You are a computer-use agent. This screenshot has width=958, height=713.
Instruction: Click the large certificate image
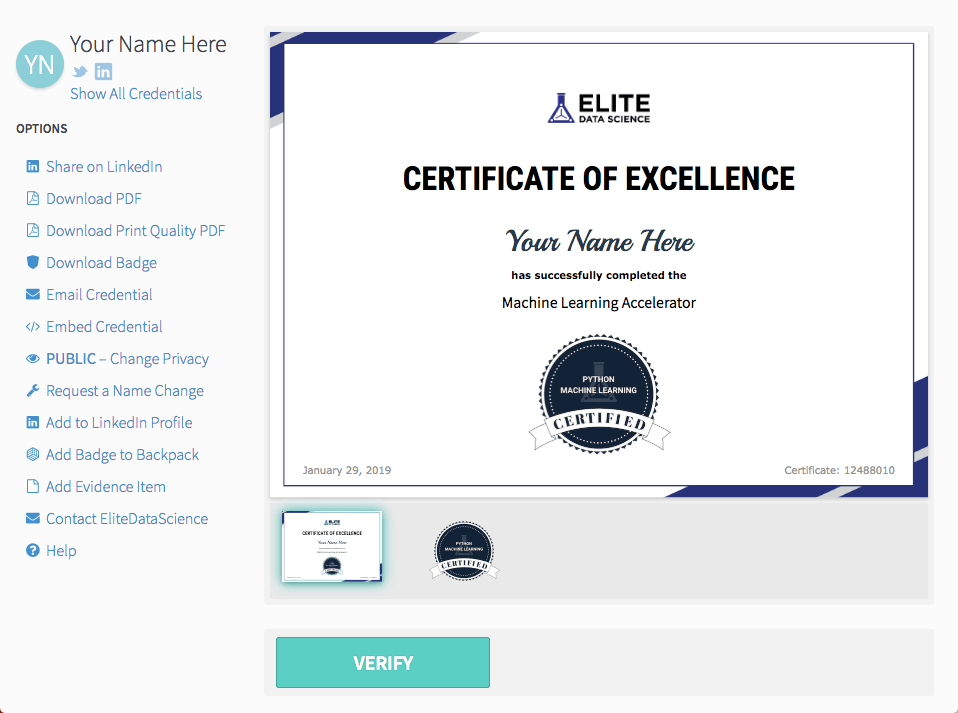pos(599,265)
